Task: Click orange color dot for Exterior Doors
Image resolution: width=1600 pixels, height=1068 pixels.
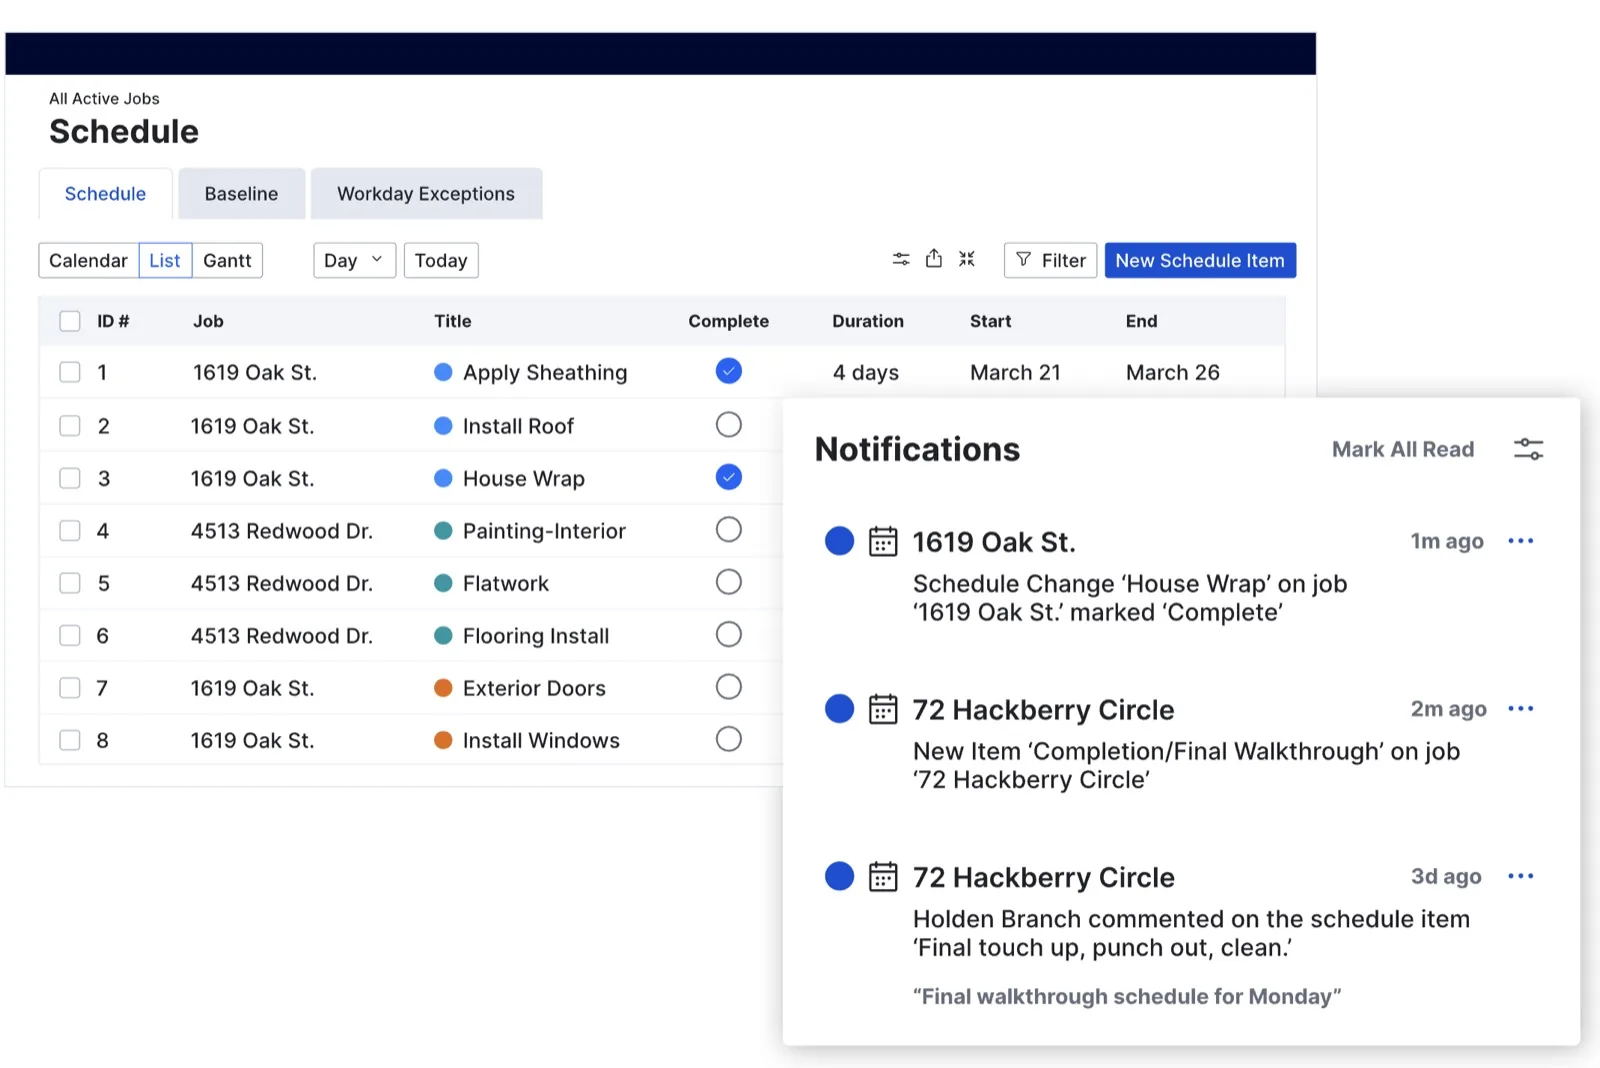Action: pos(443,688)
